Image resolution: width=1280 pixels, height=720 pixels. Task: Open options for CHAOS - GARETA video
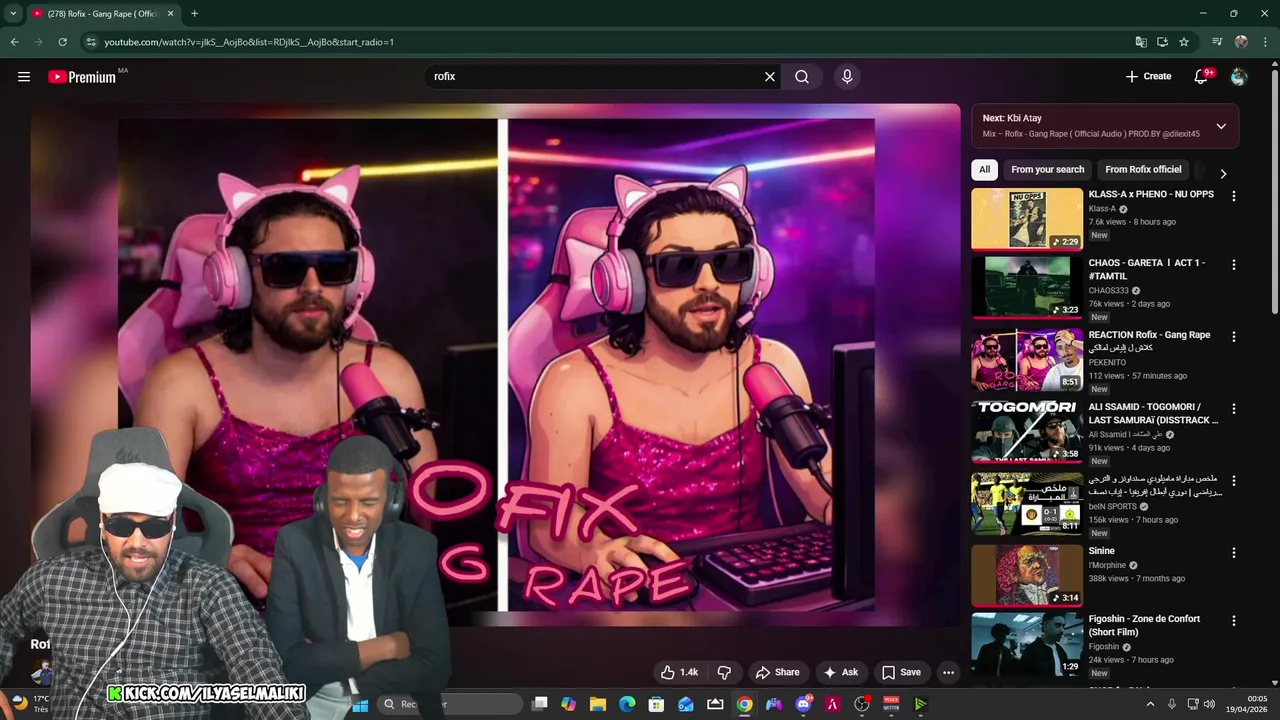coord(1233,265)
